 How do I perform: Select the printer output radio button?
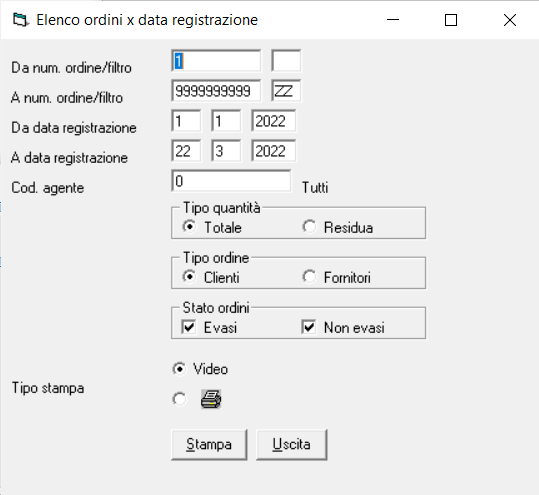(179, 399)
